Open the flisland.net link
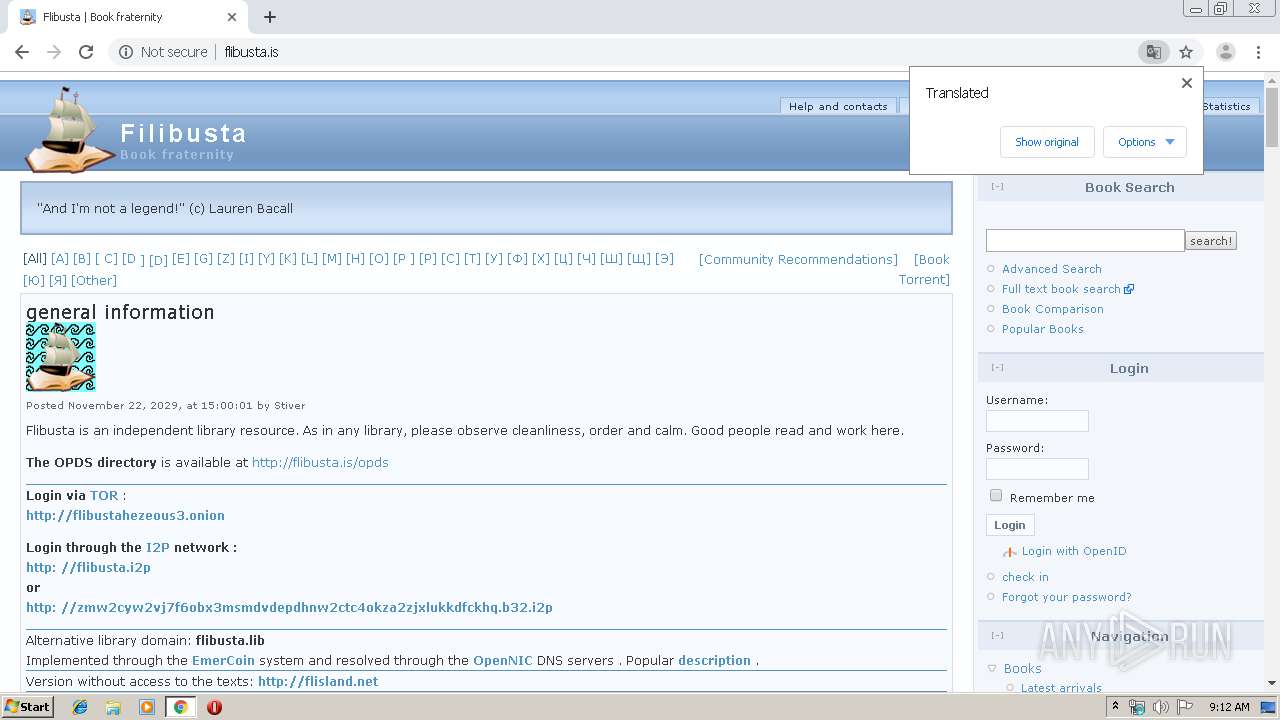This screenshot has width=1280, height=720. point(318,681)
